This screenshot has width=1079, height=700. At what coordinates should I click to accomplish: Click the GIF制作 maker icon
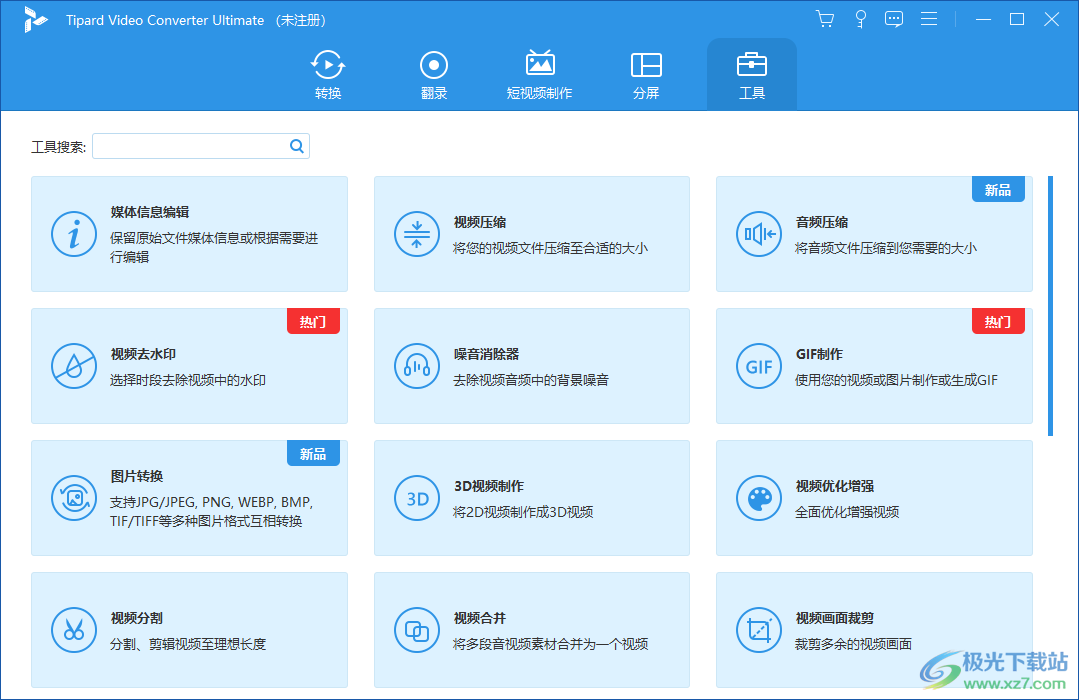(x=759, y=366)
